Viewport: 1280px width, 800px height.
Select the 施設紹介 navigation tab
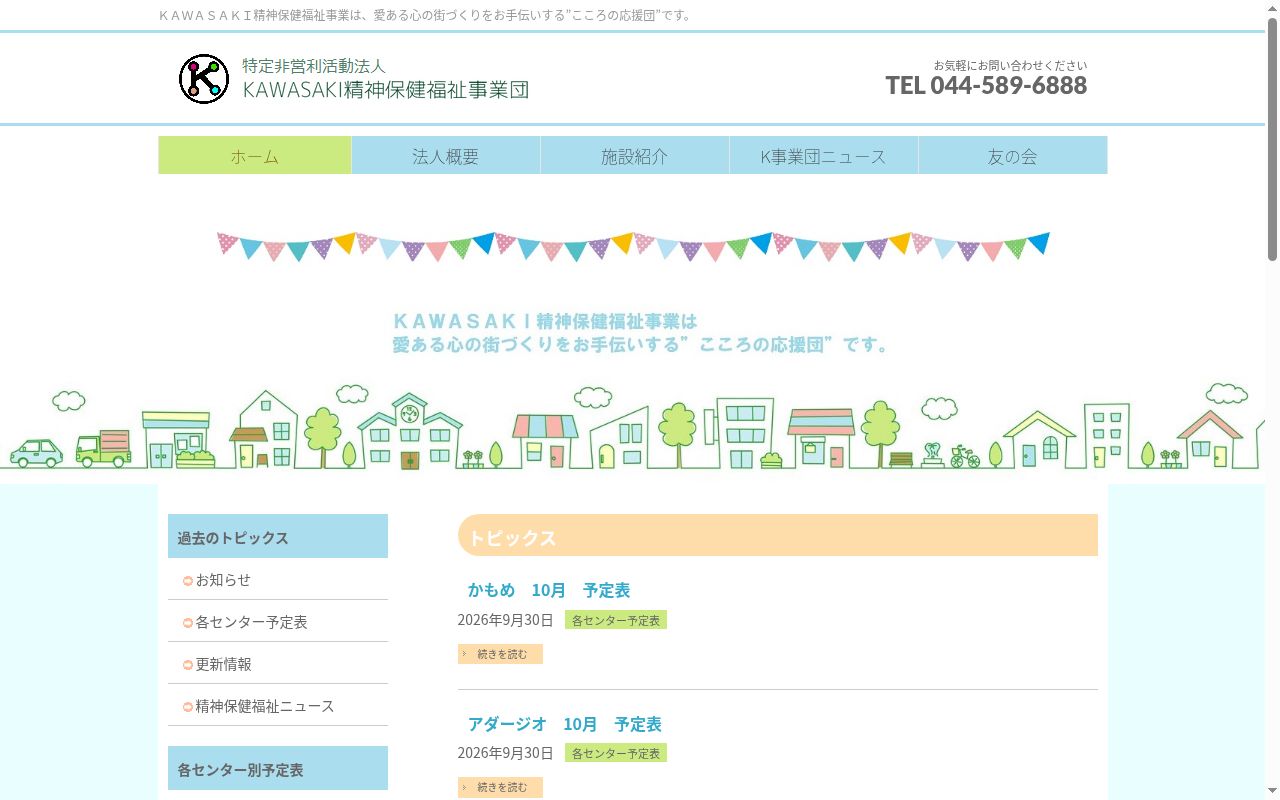point(635,155)
